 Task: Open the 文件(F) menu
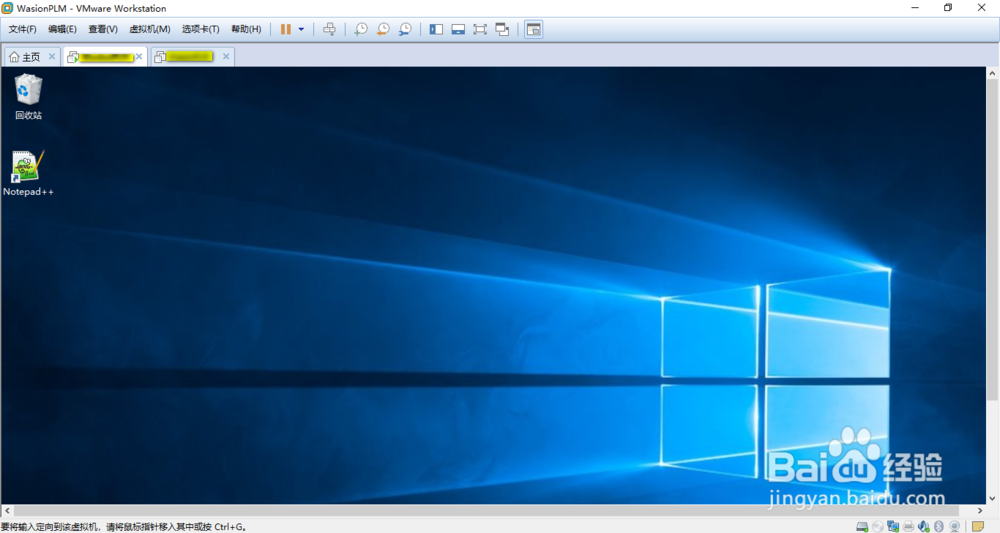(x=22, y=29)
